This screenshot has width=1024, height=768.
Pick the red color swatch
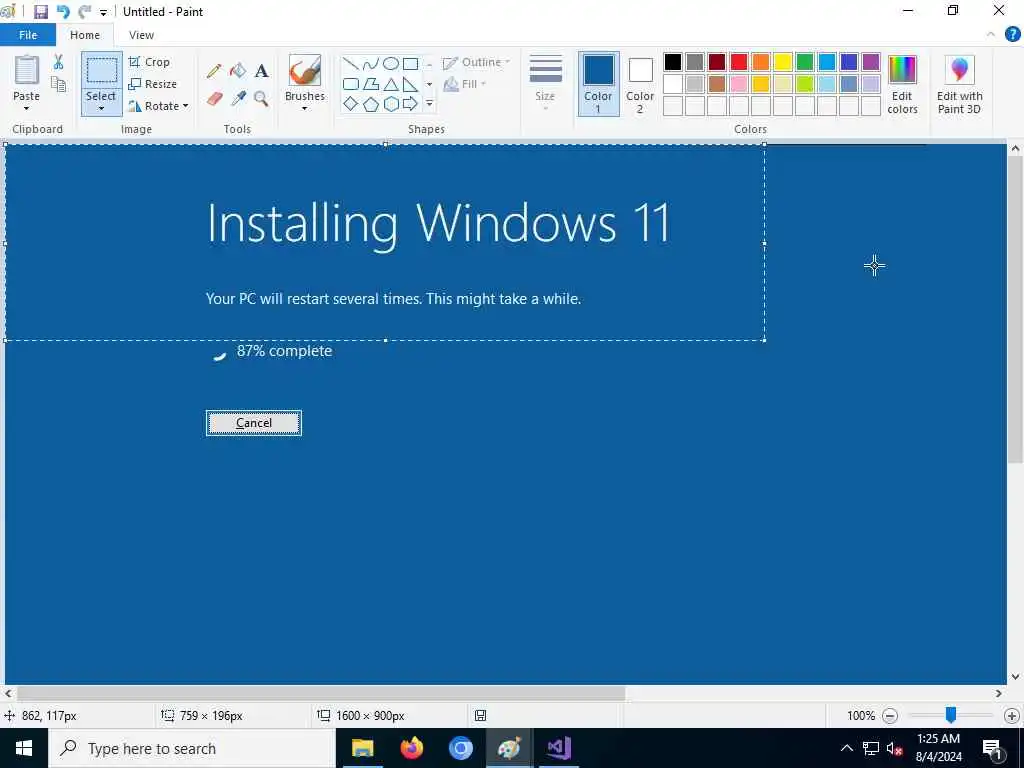pyautogui.click(x=739, y=62)
